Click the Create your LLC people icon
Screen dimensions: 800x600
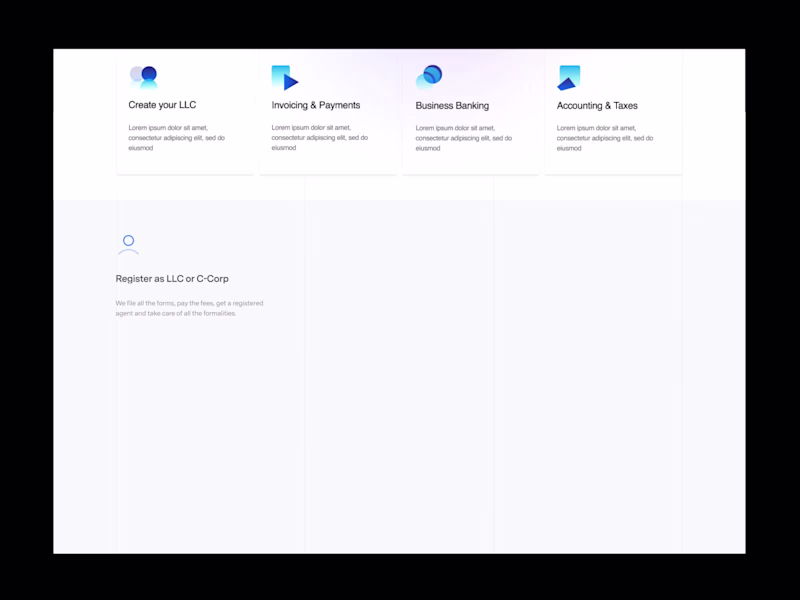point(143,78)
